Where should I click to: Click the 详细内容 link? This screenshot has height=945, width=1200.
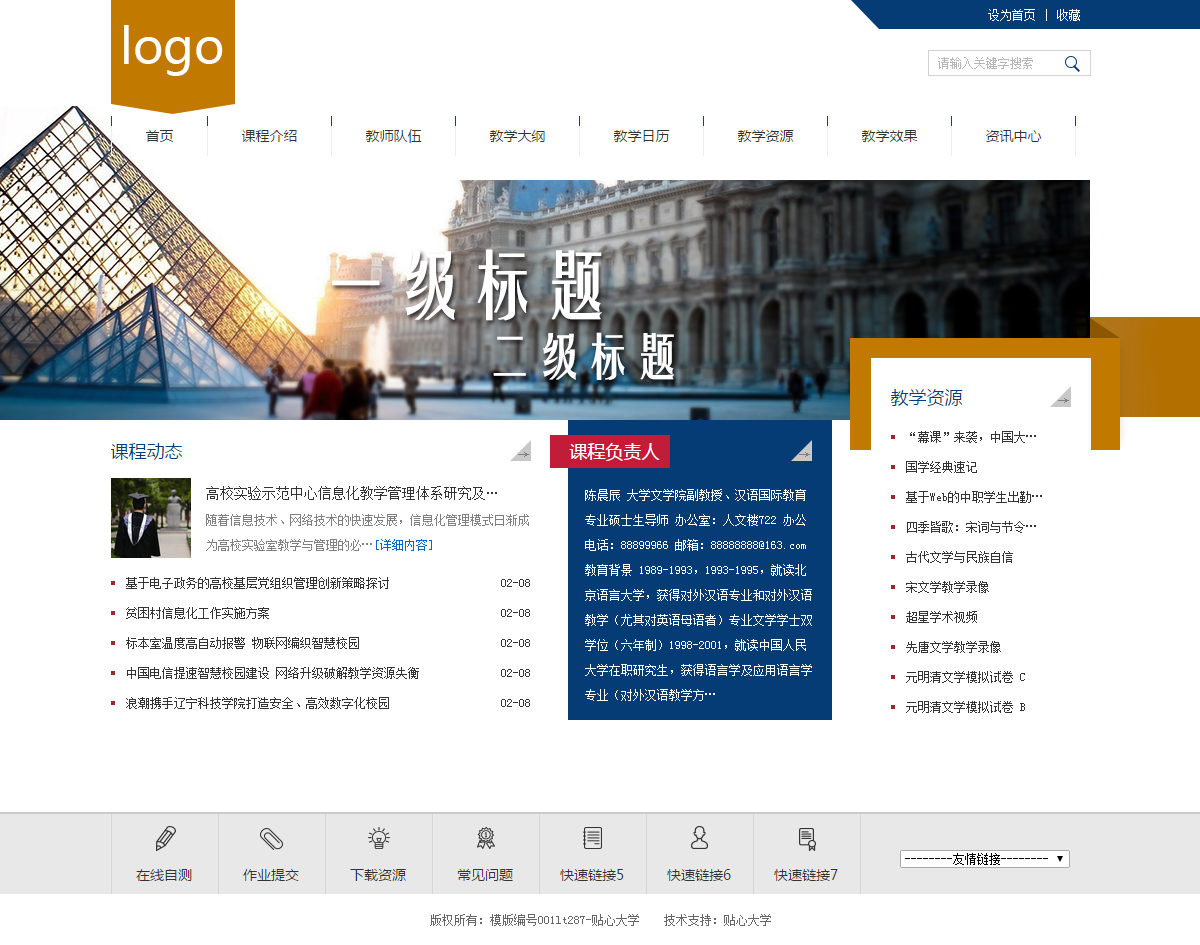(x=404, y=546)
